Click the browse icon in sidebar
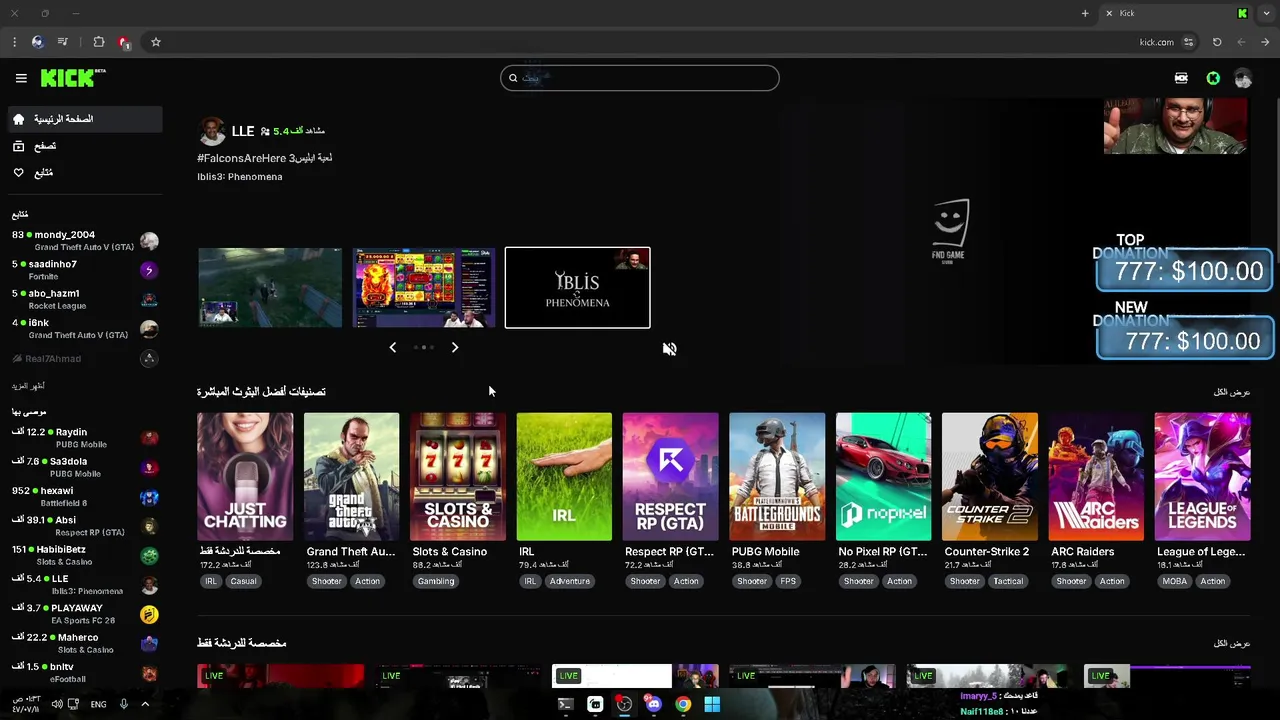The height and width of the screenshot is (720, 1280). pyautogui.click(x=18, y=146)
